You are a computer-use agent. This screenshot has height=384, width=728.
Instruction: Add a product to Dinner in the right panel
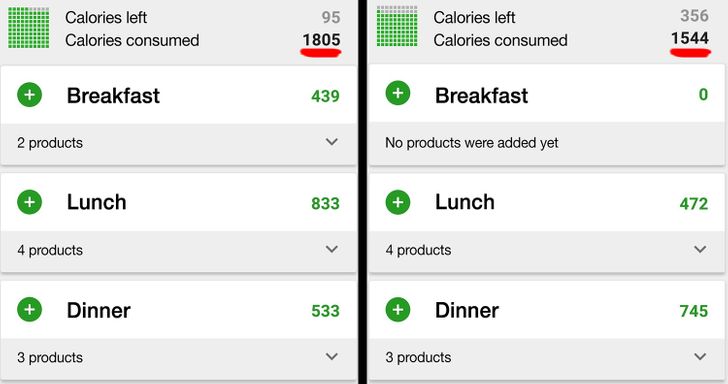[398, 310]
